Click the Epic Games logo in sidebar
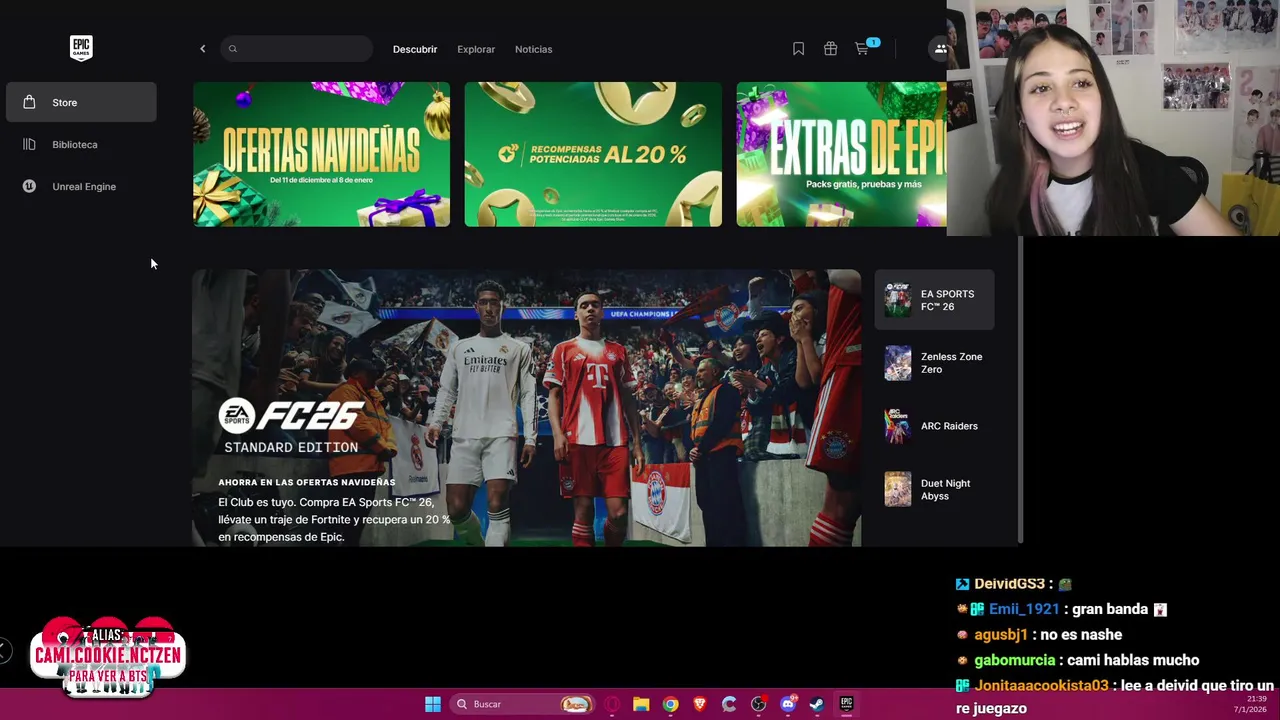 (x=81, y=48)
